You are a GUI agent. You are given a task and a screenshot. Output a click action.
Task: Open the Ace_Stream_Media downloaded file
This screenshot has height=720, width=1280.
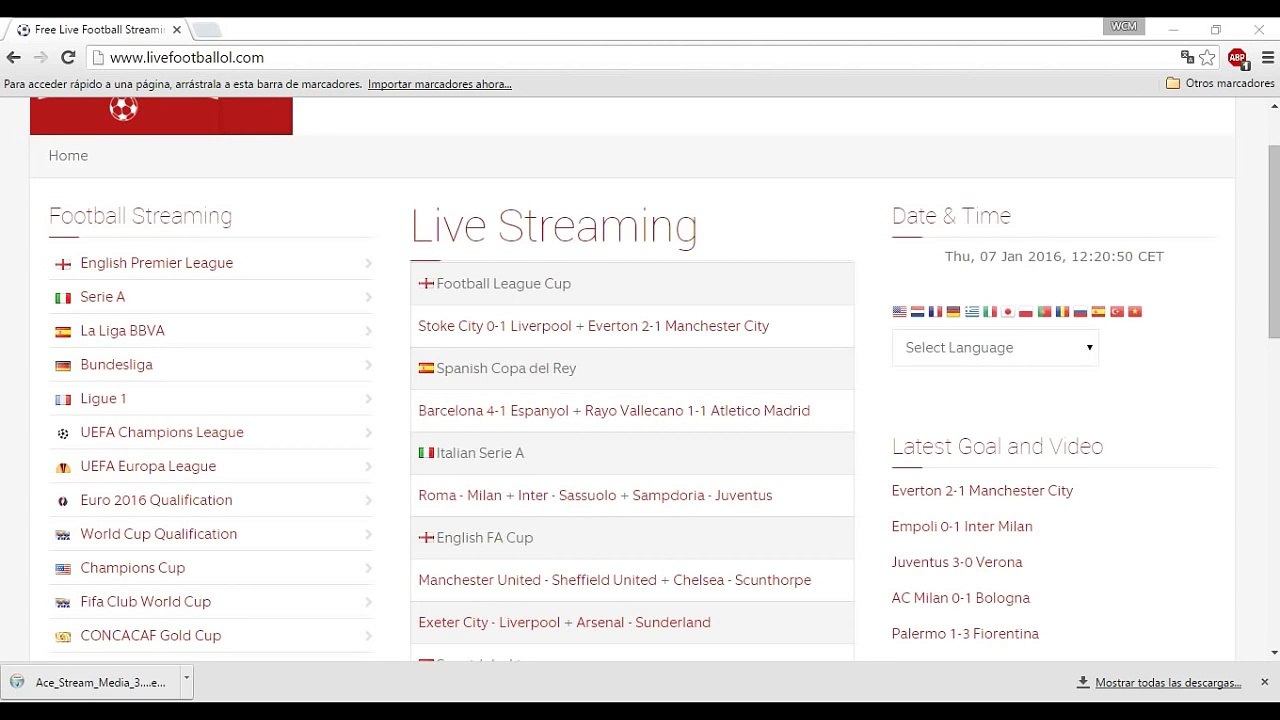90,682
